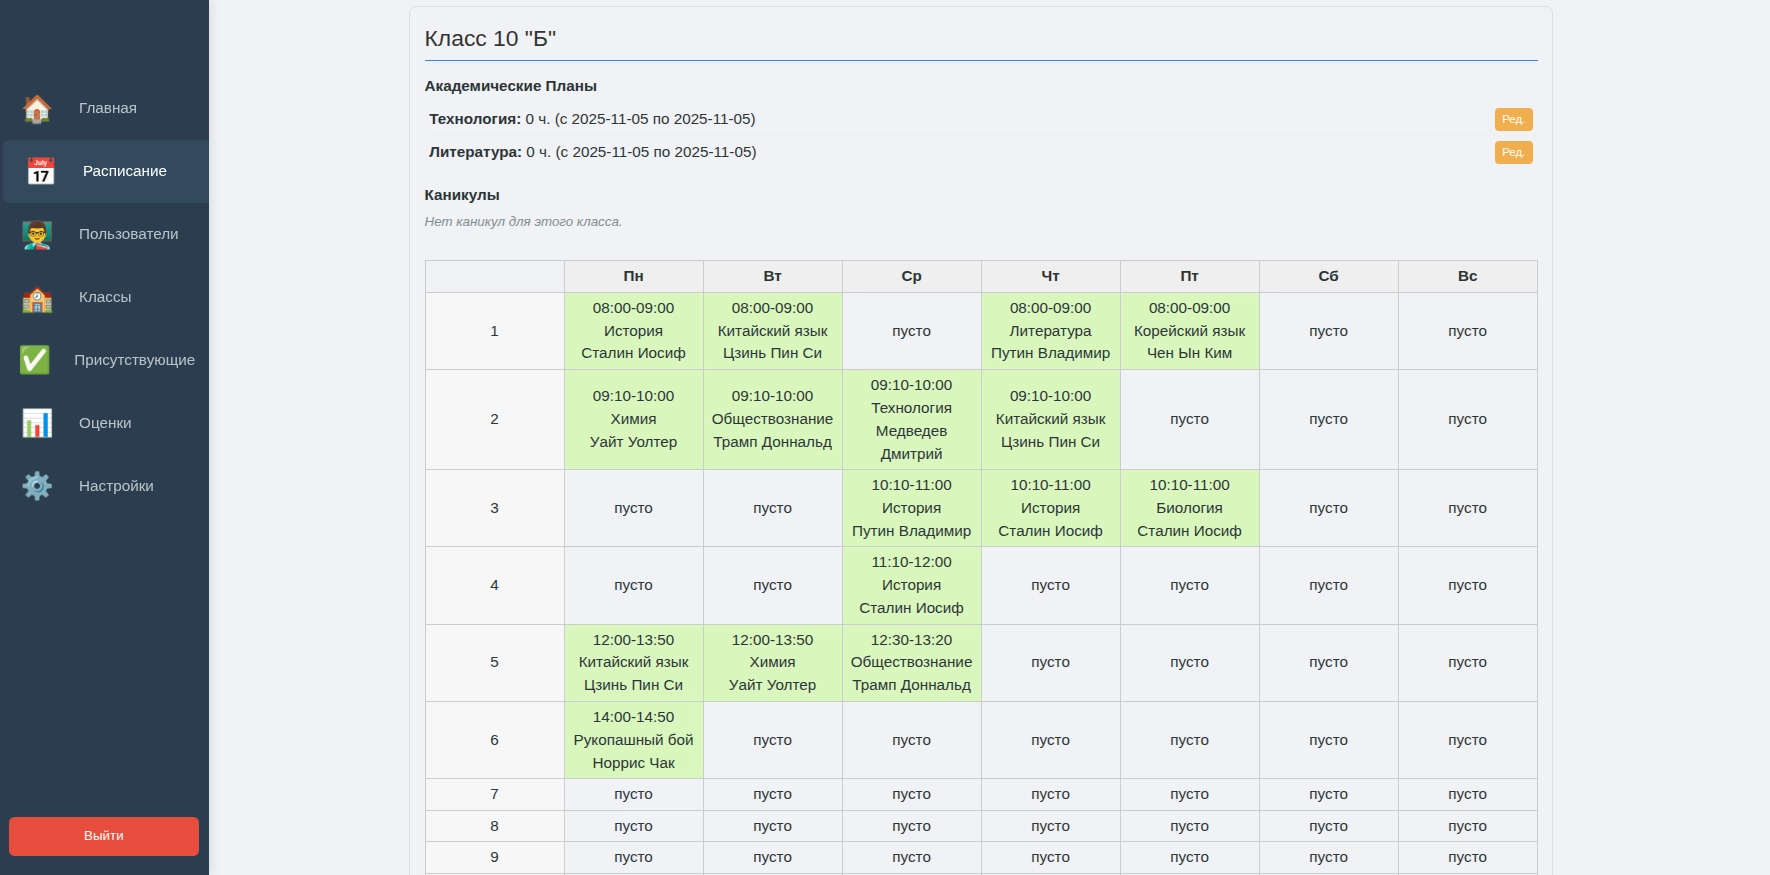Select Monday lesson 5 Китайский язык cell

[x=634, y=662]
